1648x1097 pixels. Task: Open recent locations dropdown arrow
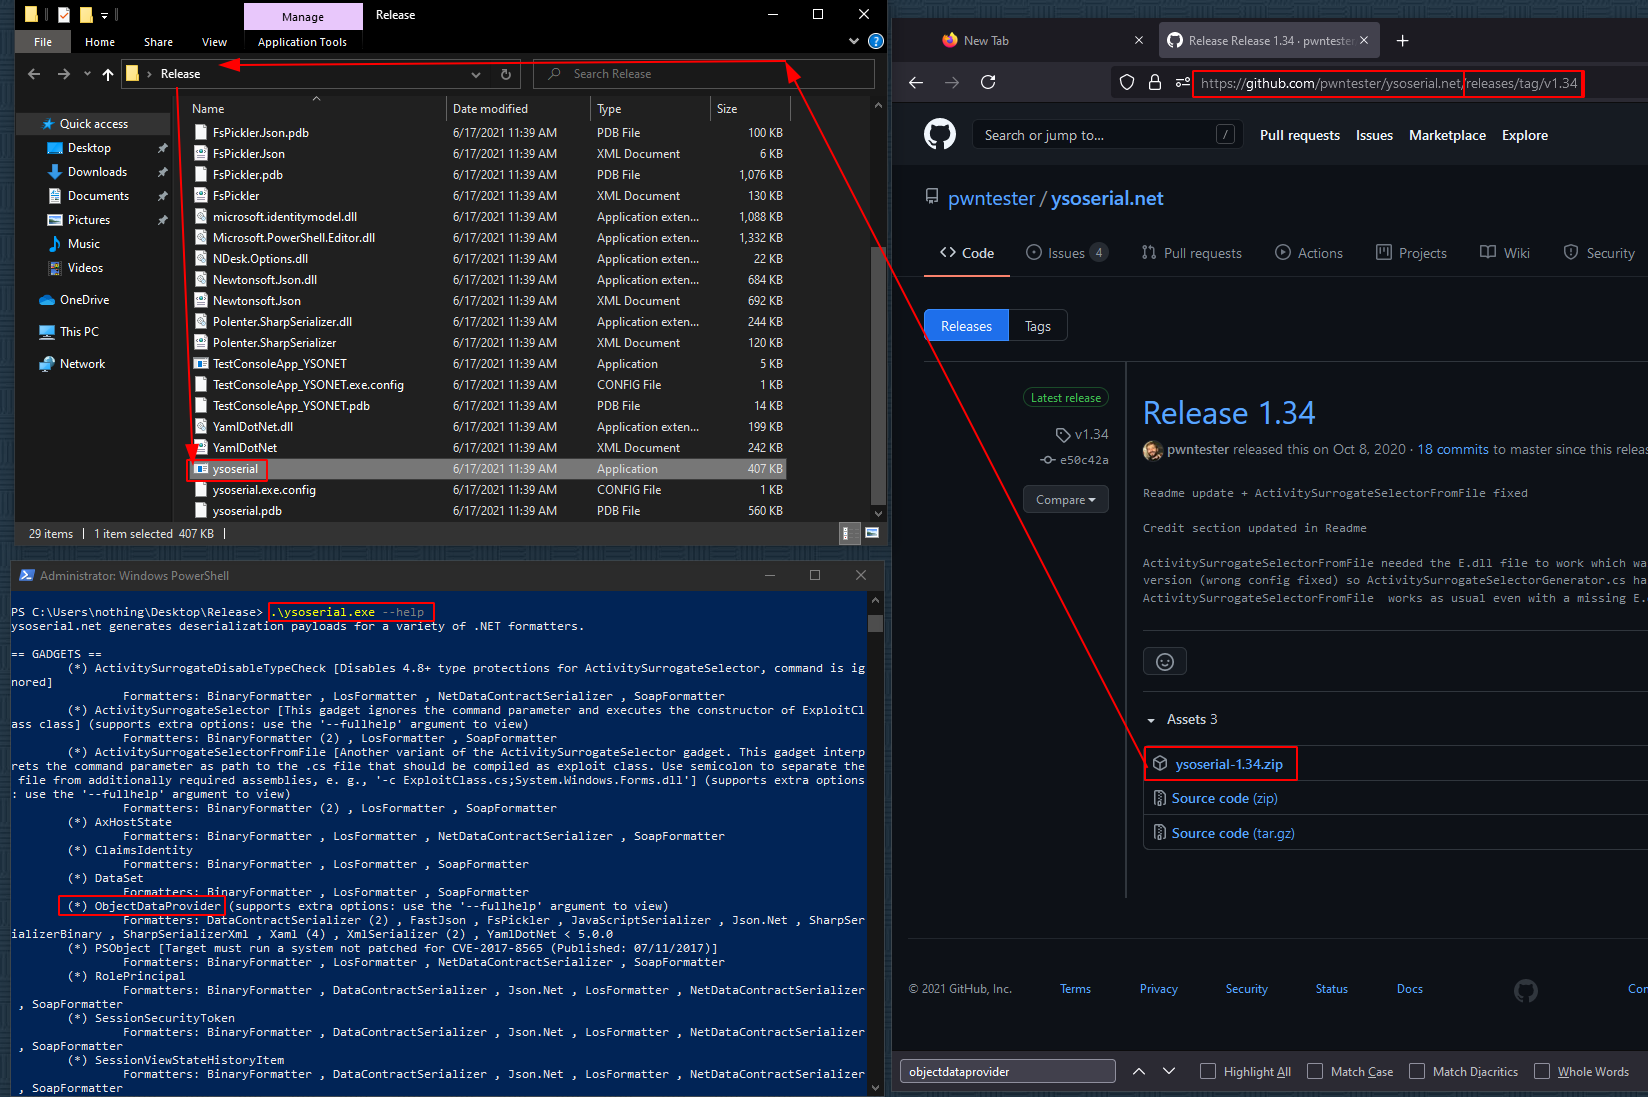tap(87, 74)
